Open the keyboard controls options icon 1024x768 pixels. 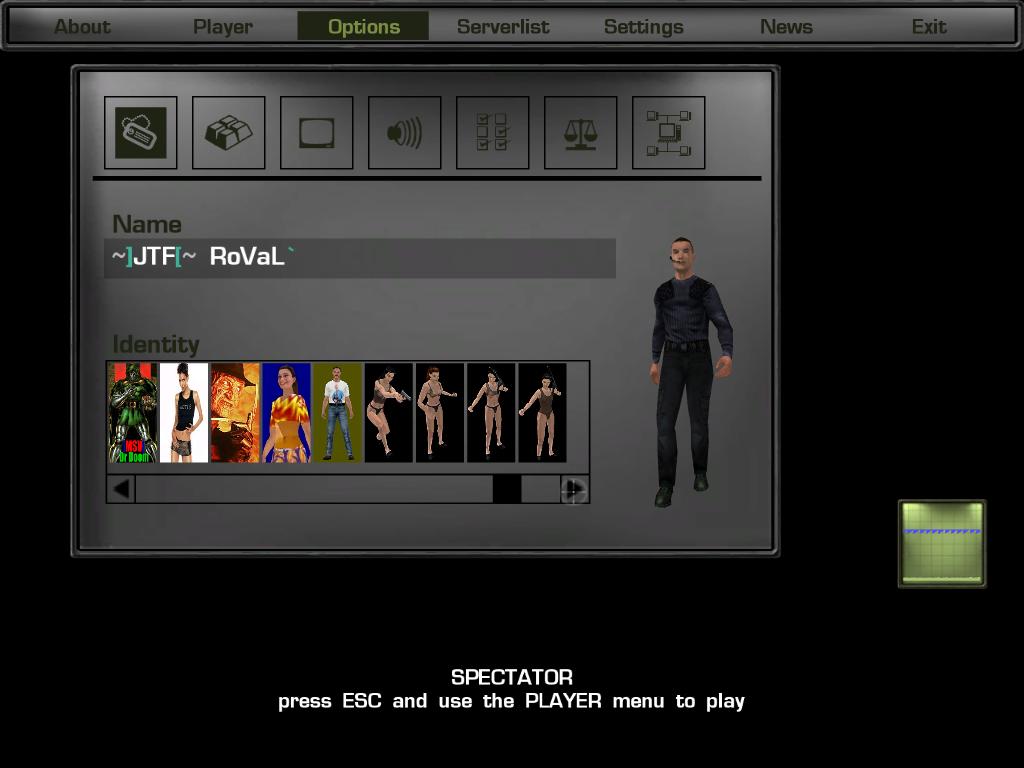229,133
